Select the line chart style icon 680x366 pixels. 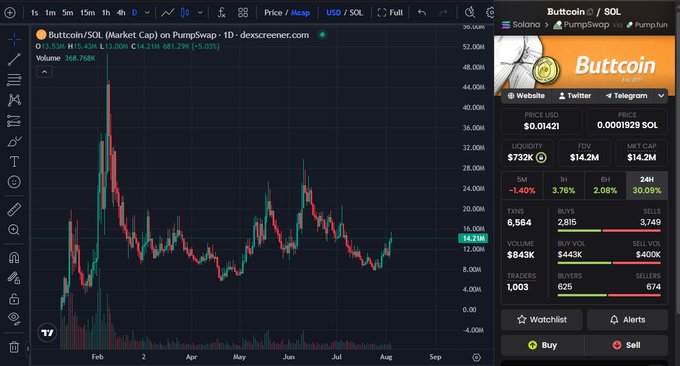[167, 13]
